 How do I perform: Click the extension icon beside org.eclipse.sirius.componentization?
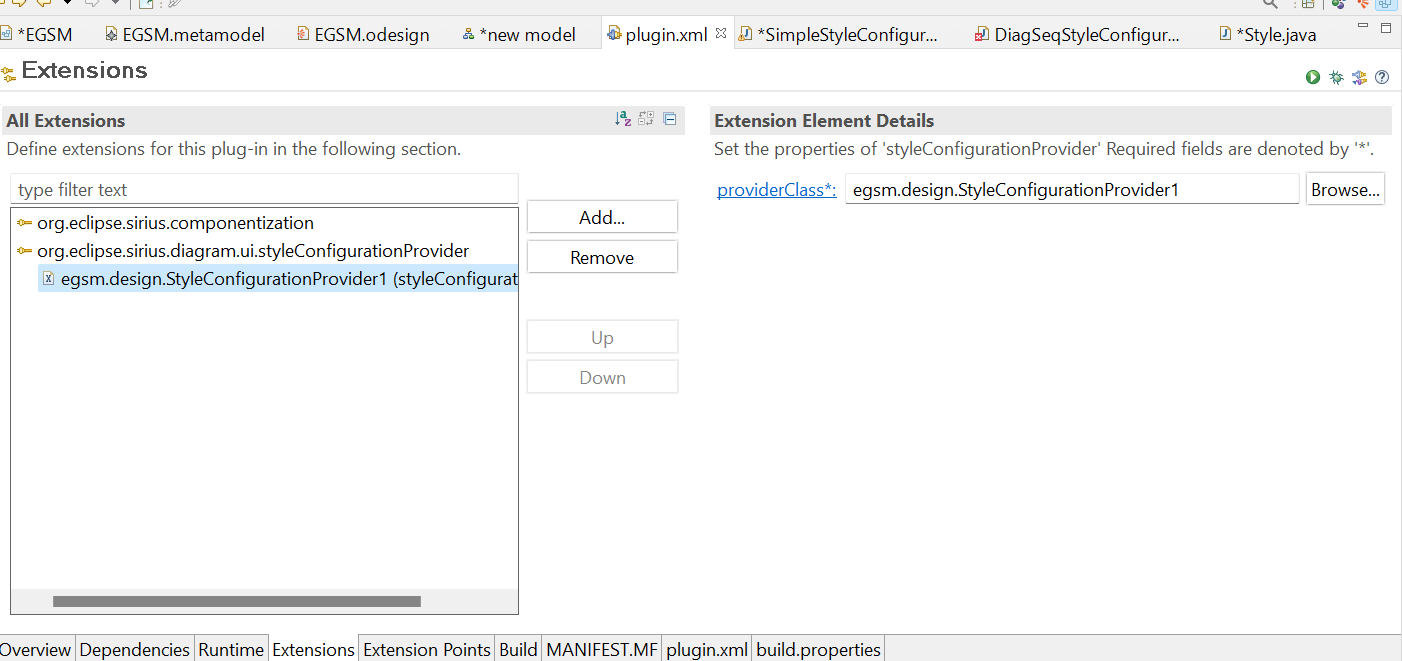(x=24, y=223)
